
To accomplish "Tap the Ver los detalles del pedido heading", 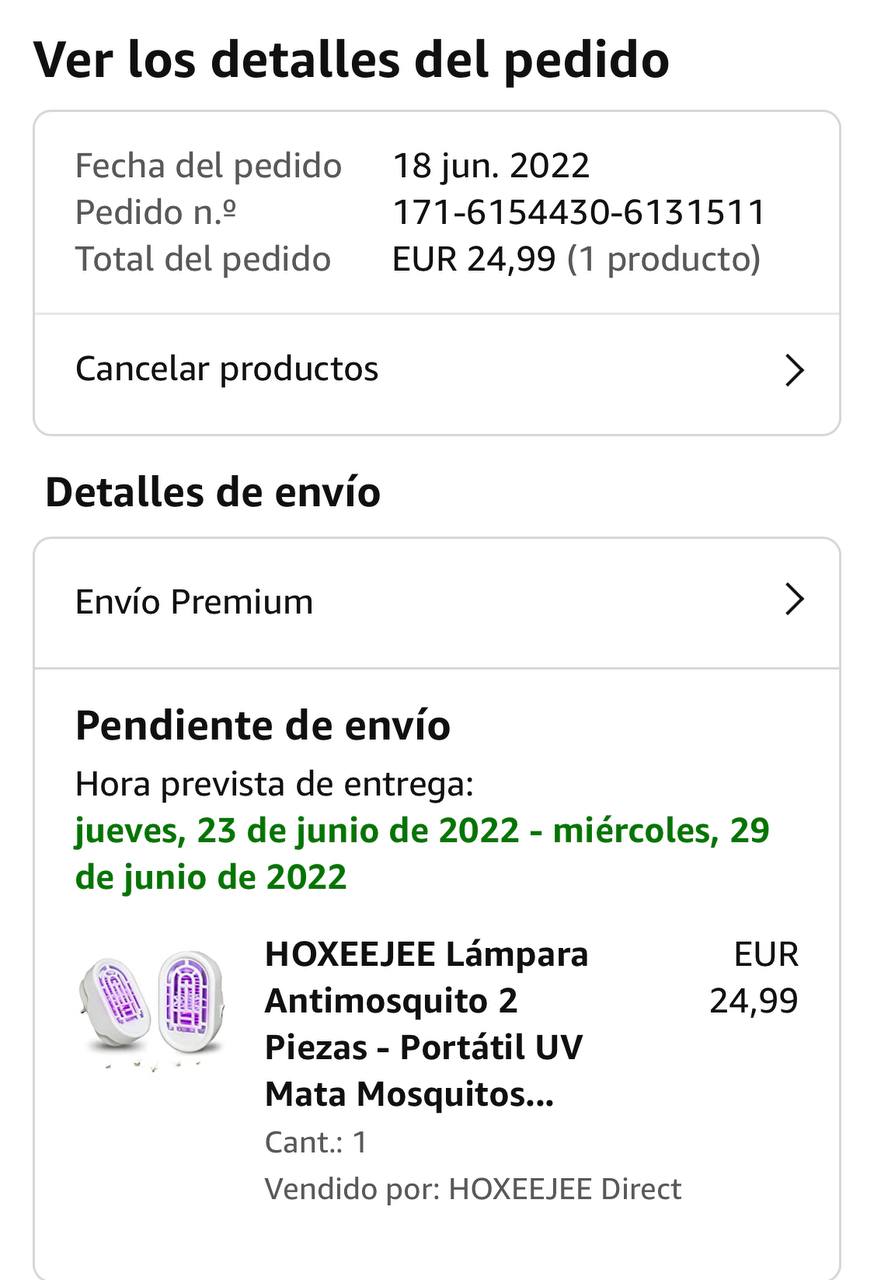I will point(351,60).
